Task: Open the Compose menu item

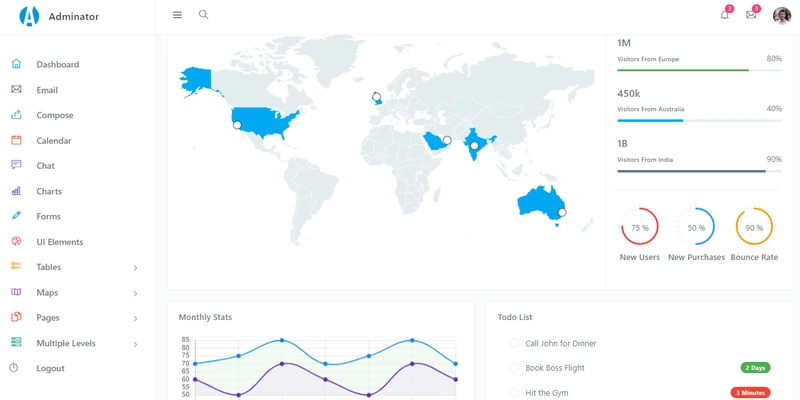Action: (55, 115)
